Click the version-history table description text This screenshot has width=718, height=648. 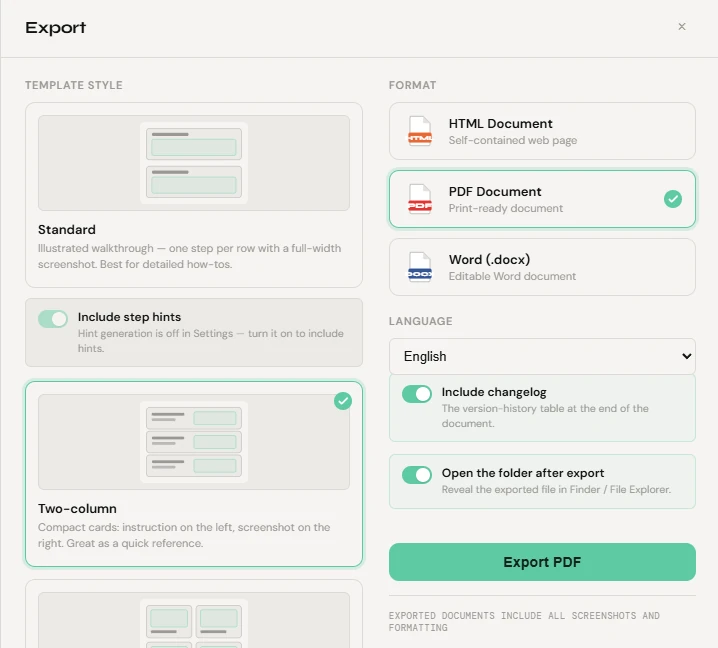coord(545,416)
